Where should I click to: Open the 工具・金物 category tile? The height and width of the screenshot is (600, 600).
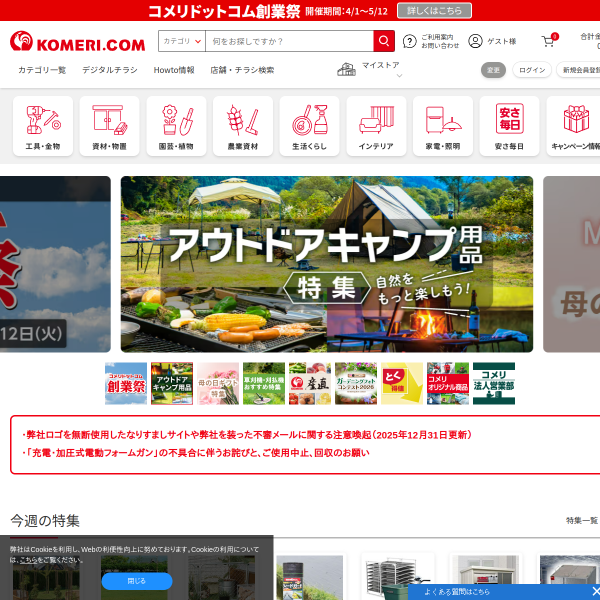[43, 126]
